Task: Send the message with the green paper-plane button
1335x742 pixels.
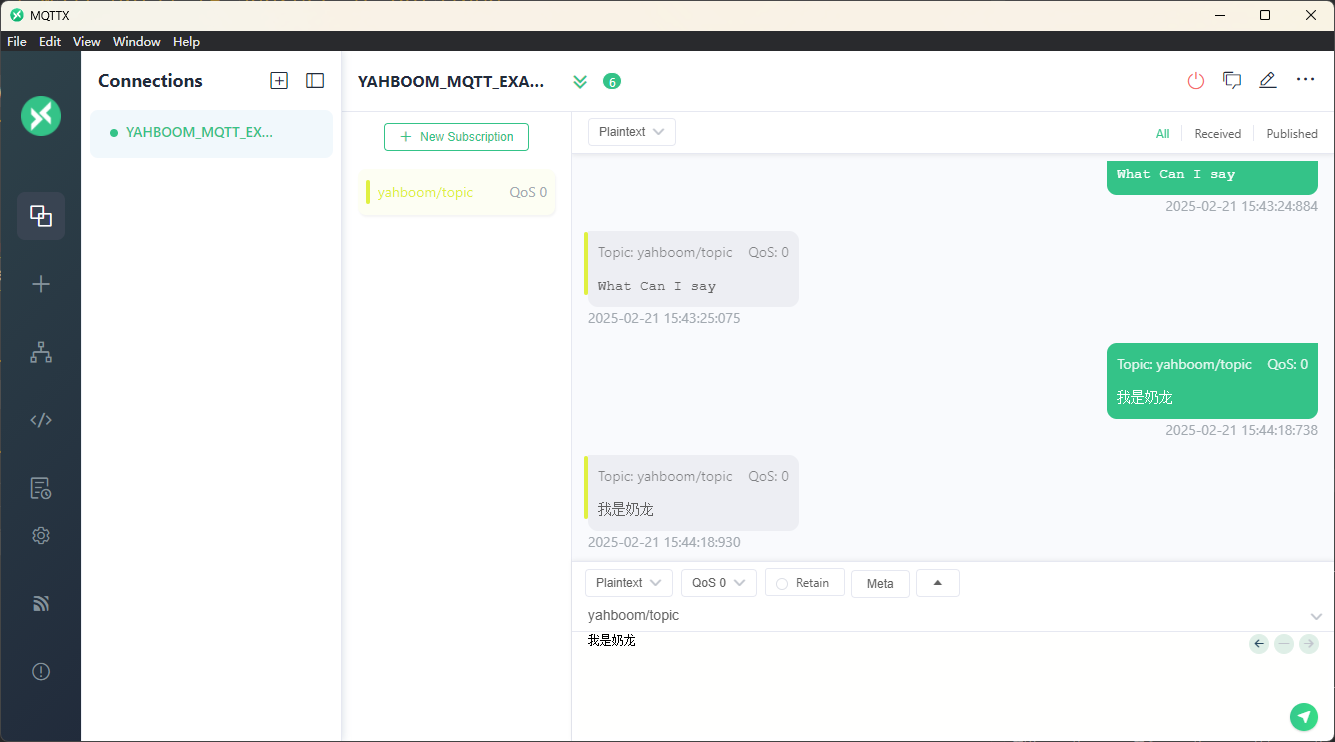Action: tap(1304, 717)
